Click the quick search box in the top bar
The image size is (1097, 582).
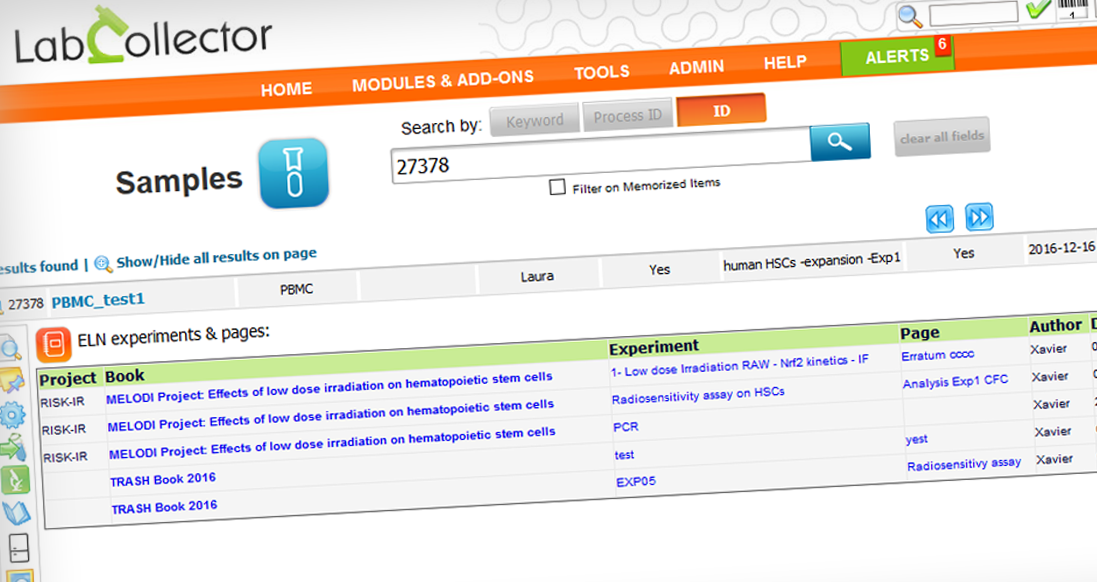pos(972,13)
